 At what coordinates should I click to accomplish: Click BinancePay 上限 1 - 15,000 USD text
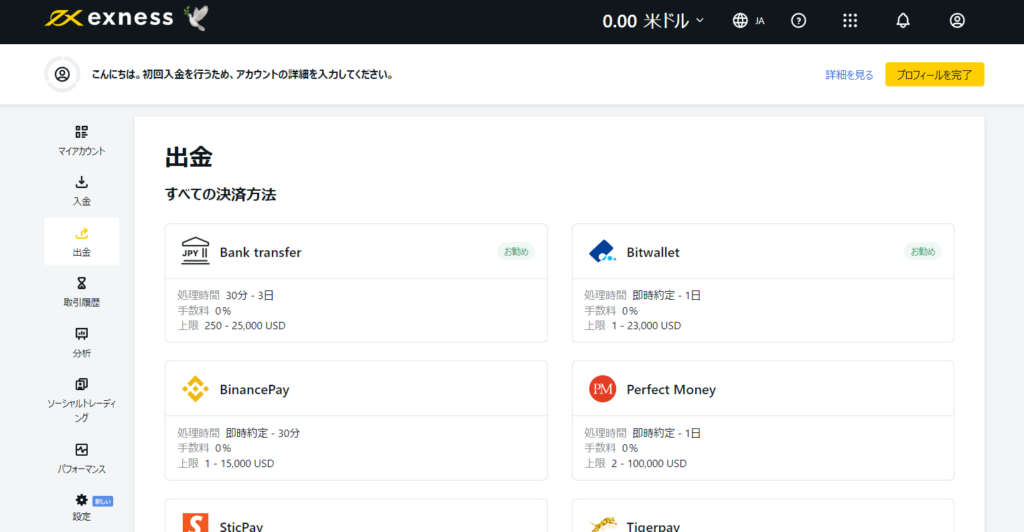tap(226, 463)
